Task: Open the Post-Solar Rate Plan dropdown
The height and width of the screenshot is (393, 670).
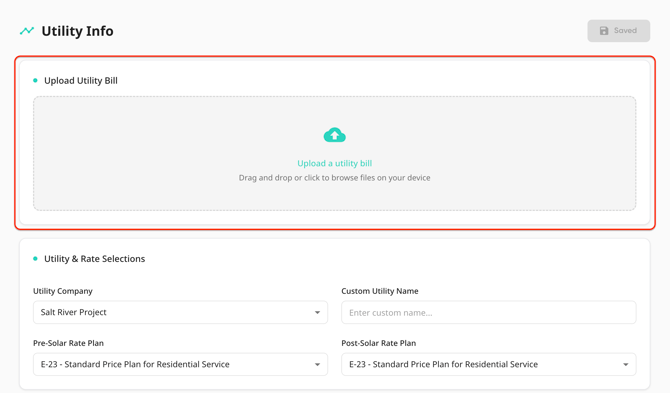Action: 489,364
